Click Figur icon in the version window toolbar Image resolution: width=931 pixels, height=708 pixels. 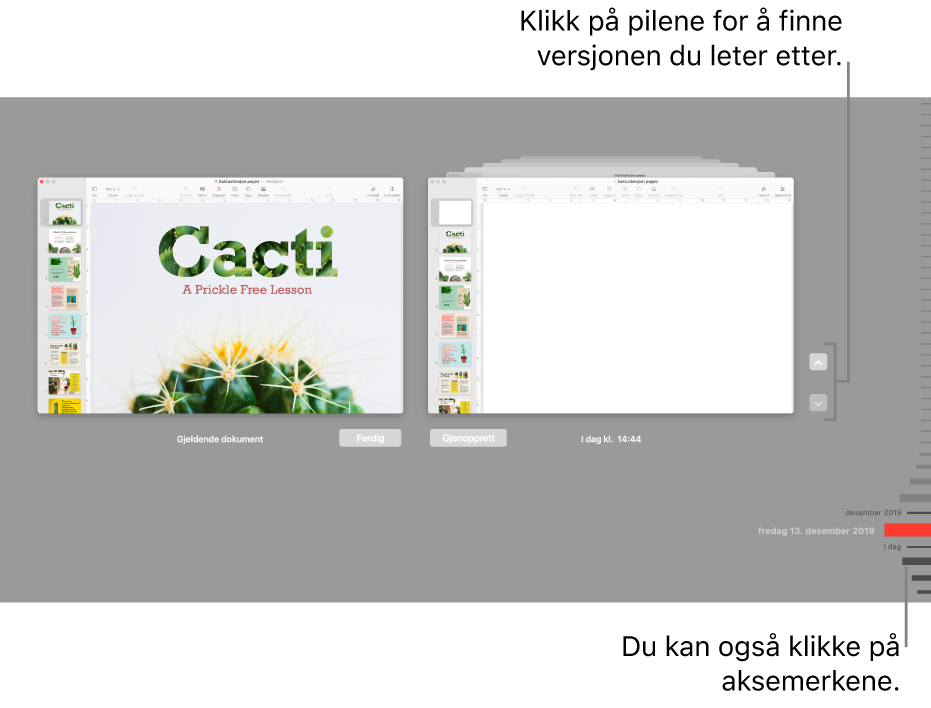pyautogui.click(x=639, y=191)
